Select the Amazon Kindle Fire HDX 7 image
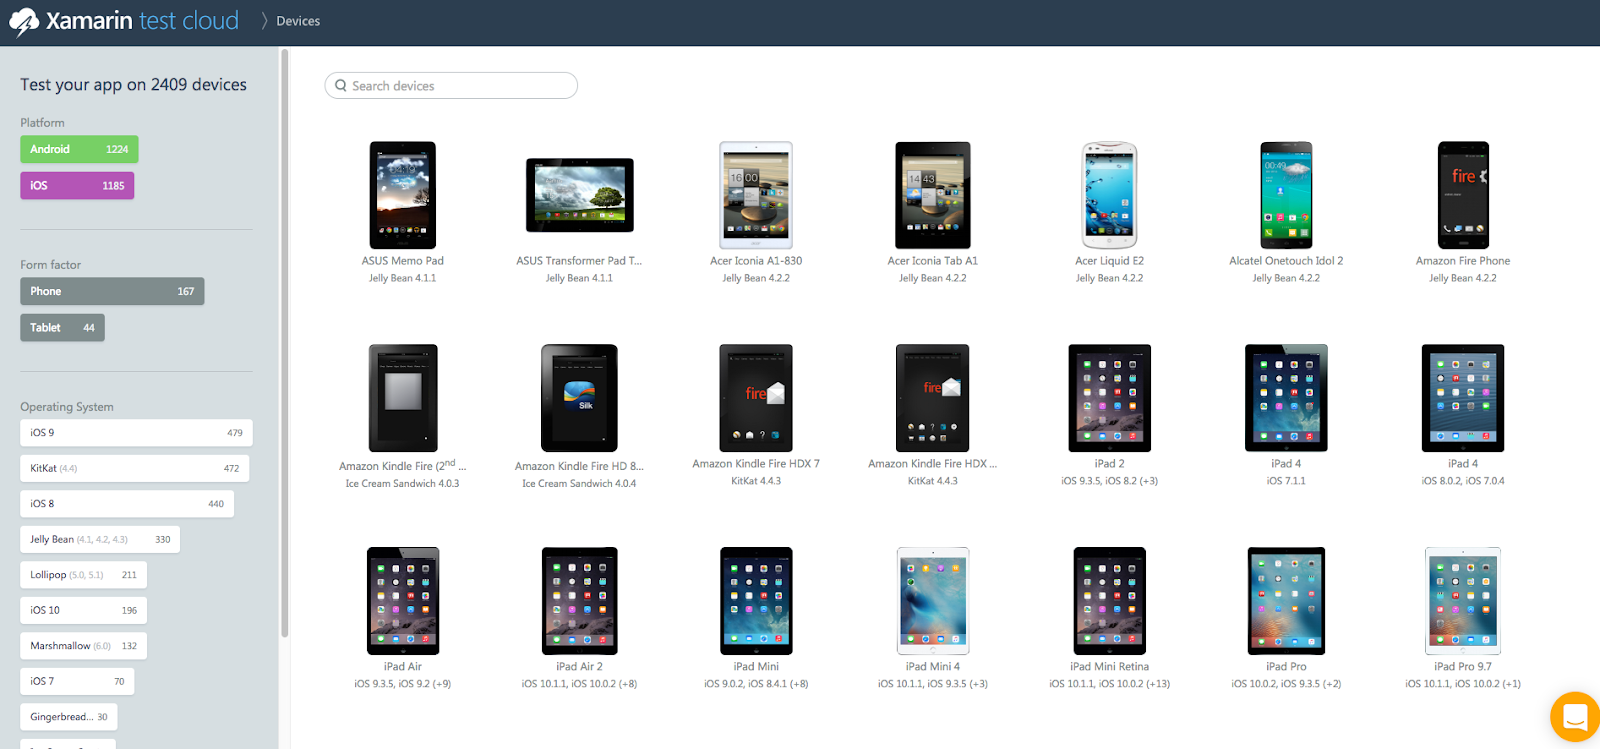1600x749 pixels. click(x=756, y=398)
